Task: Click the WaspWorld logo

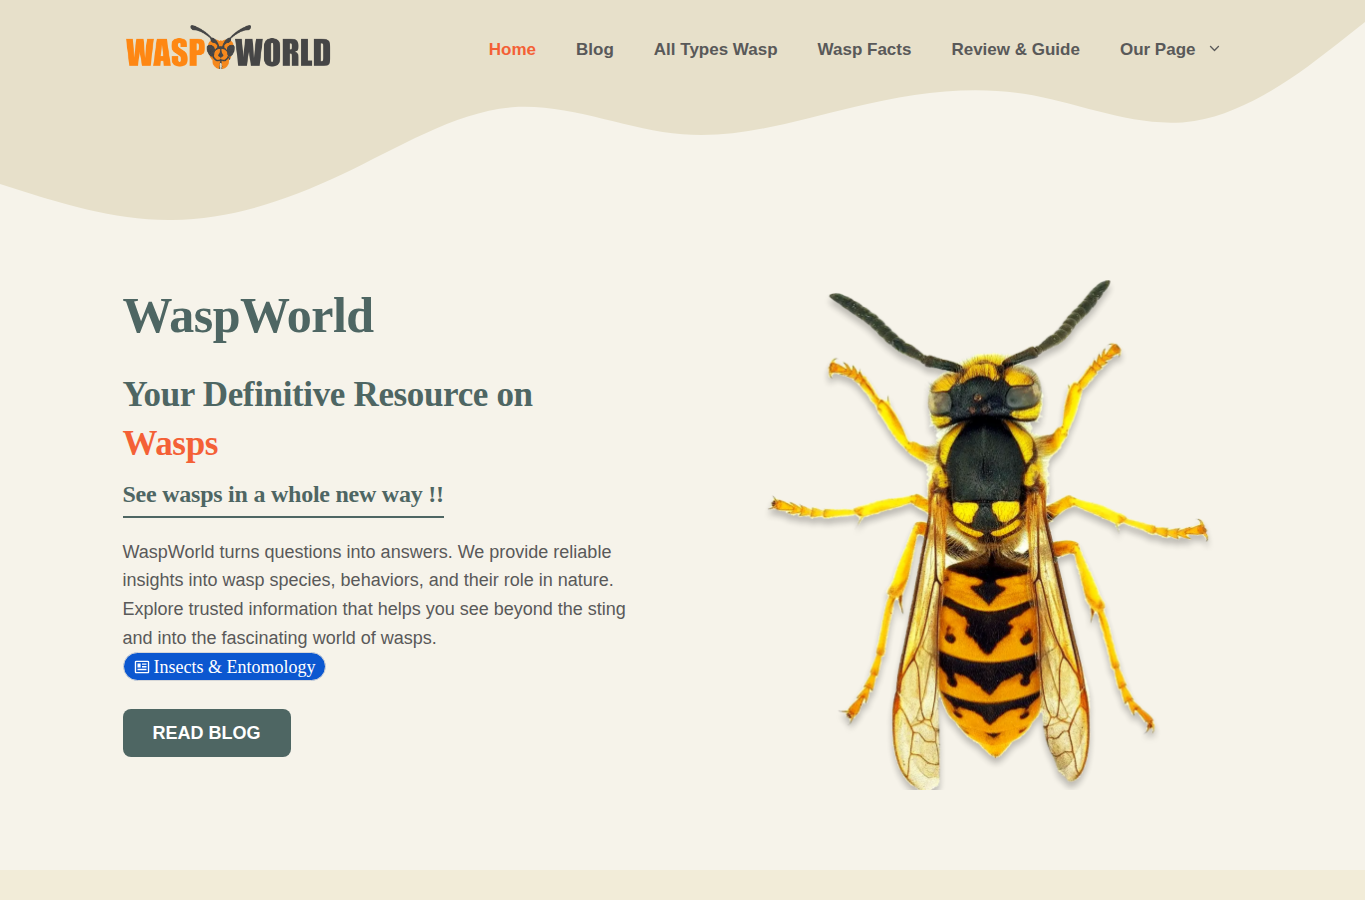Action: (x=228, y=48)
